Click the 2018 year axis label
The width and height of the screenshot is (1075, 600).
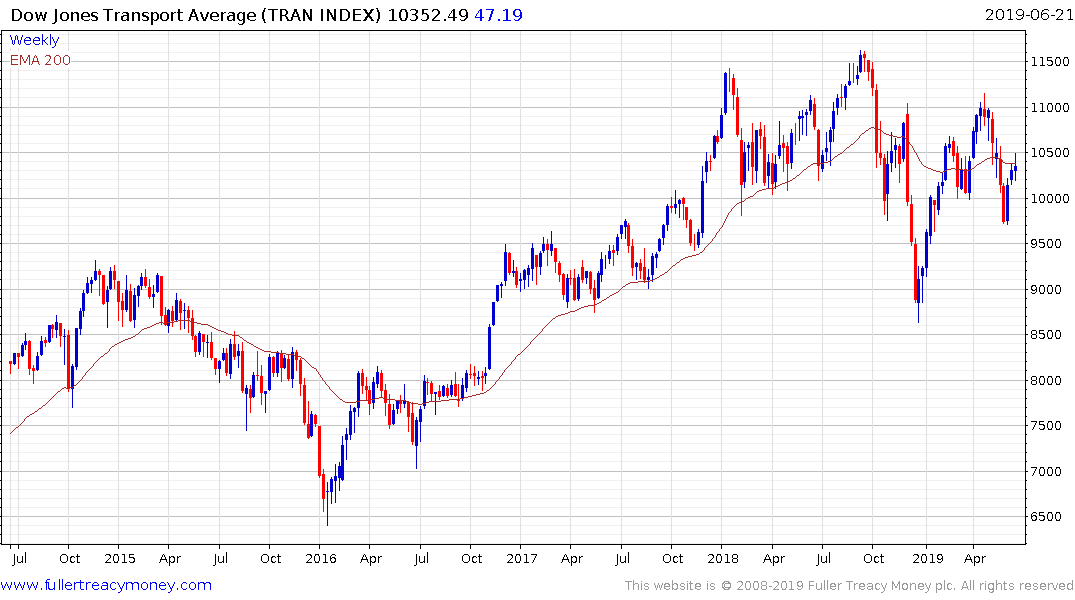pyautogui.click(x=723, y=558)
